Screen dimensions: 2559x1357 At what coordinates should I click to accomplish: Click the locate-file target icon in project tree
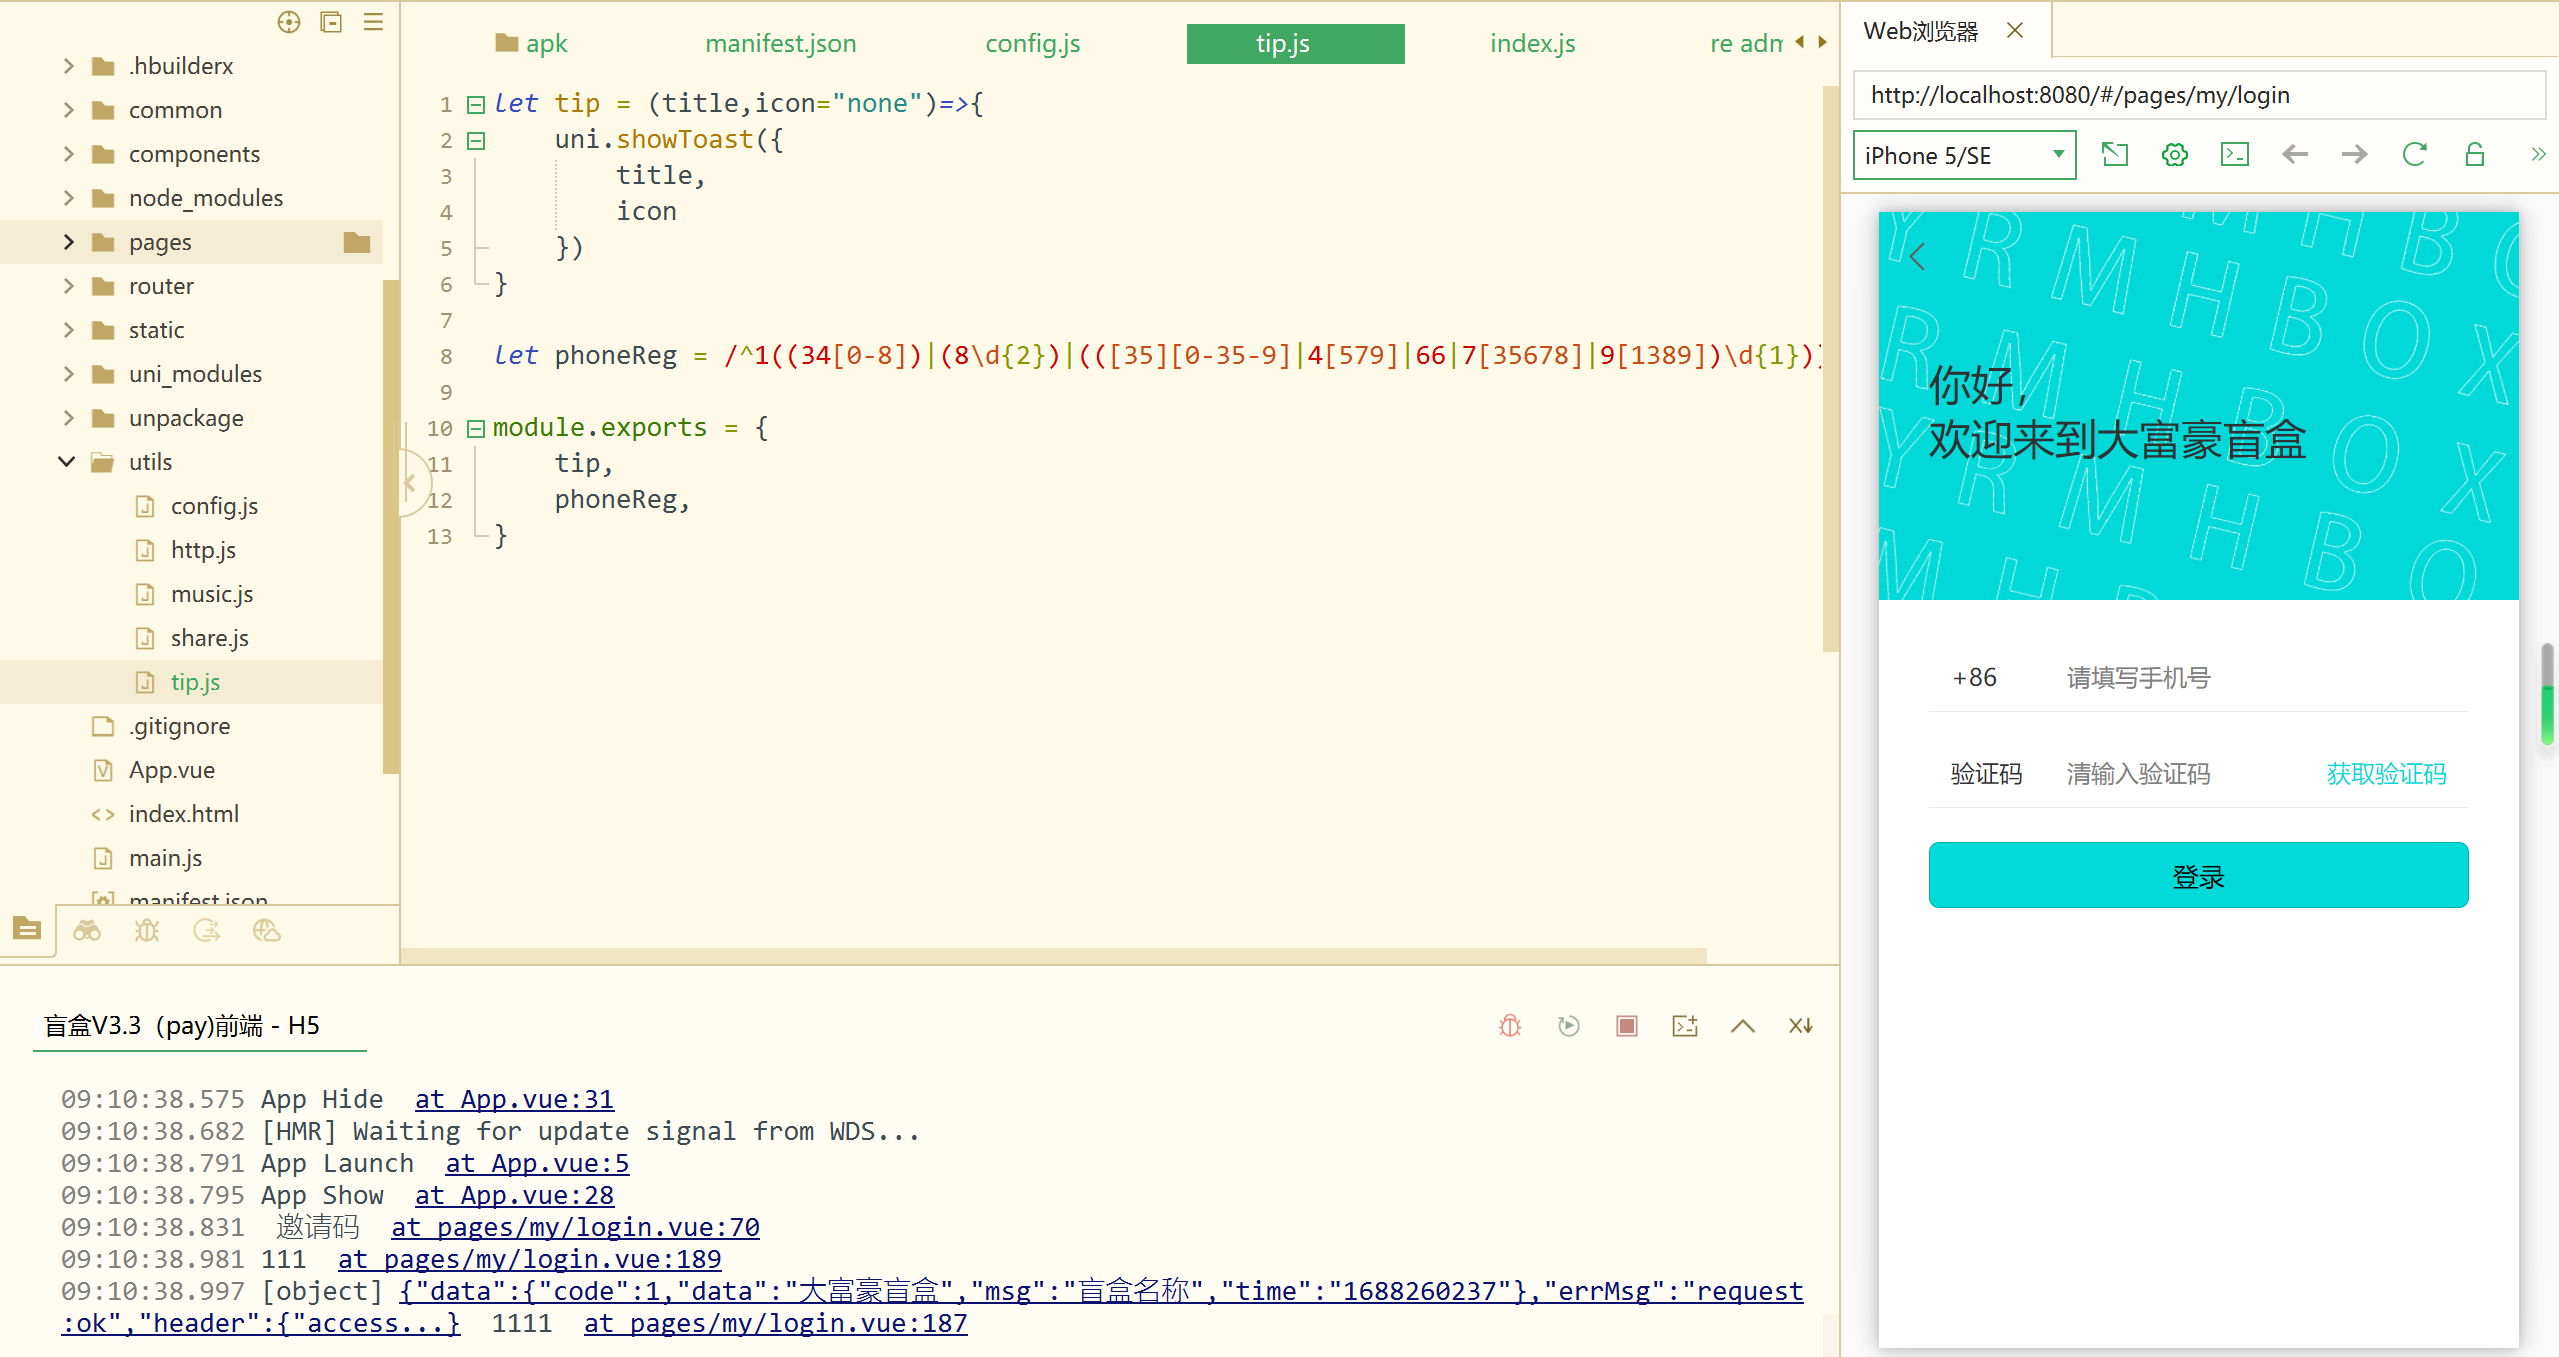point(289,22)
